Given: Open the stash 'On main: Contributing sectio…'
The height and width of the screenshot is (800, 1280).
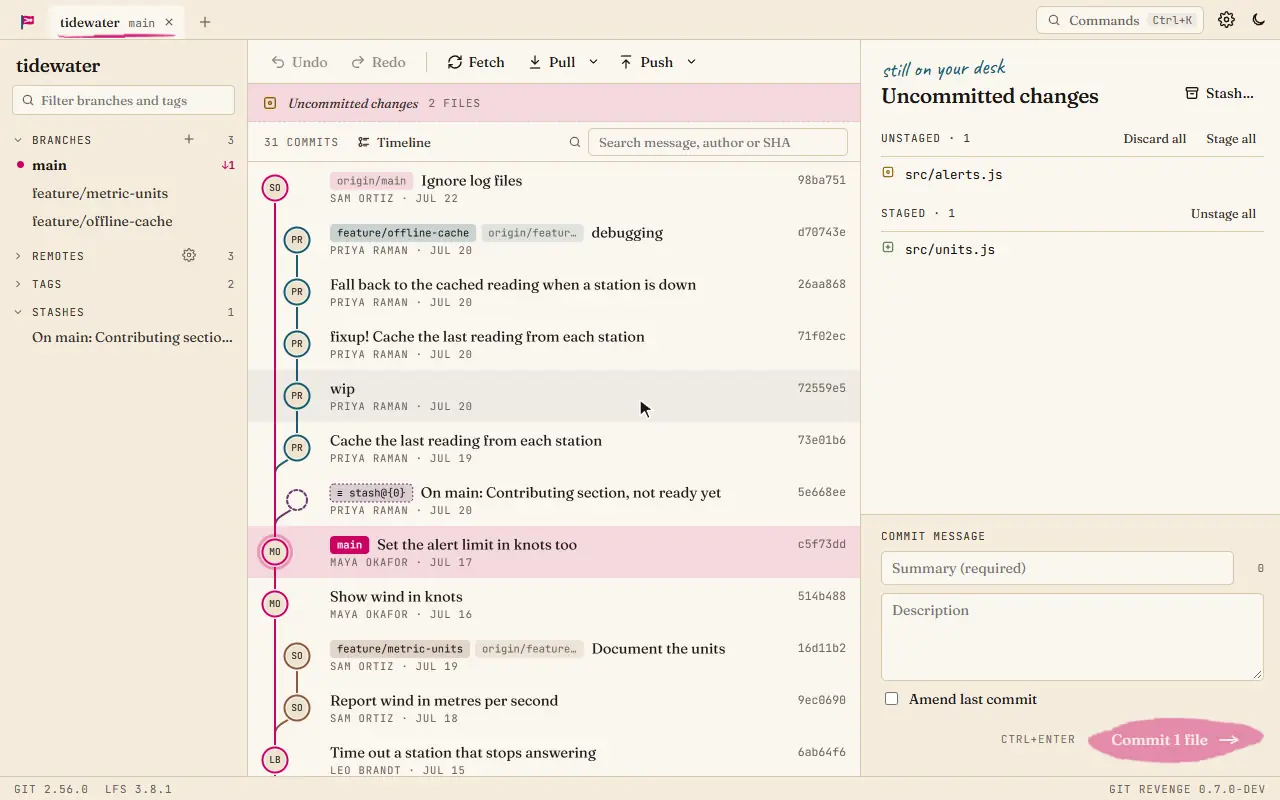Looking at the screenshot, I should (124, 338).
